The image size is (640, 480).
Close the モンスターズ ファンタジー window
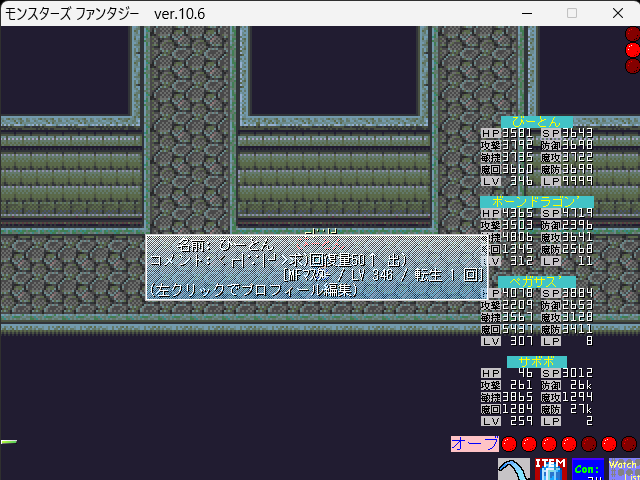click(x=618, y=13)
